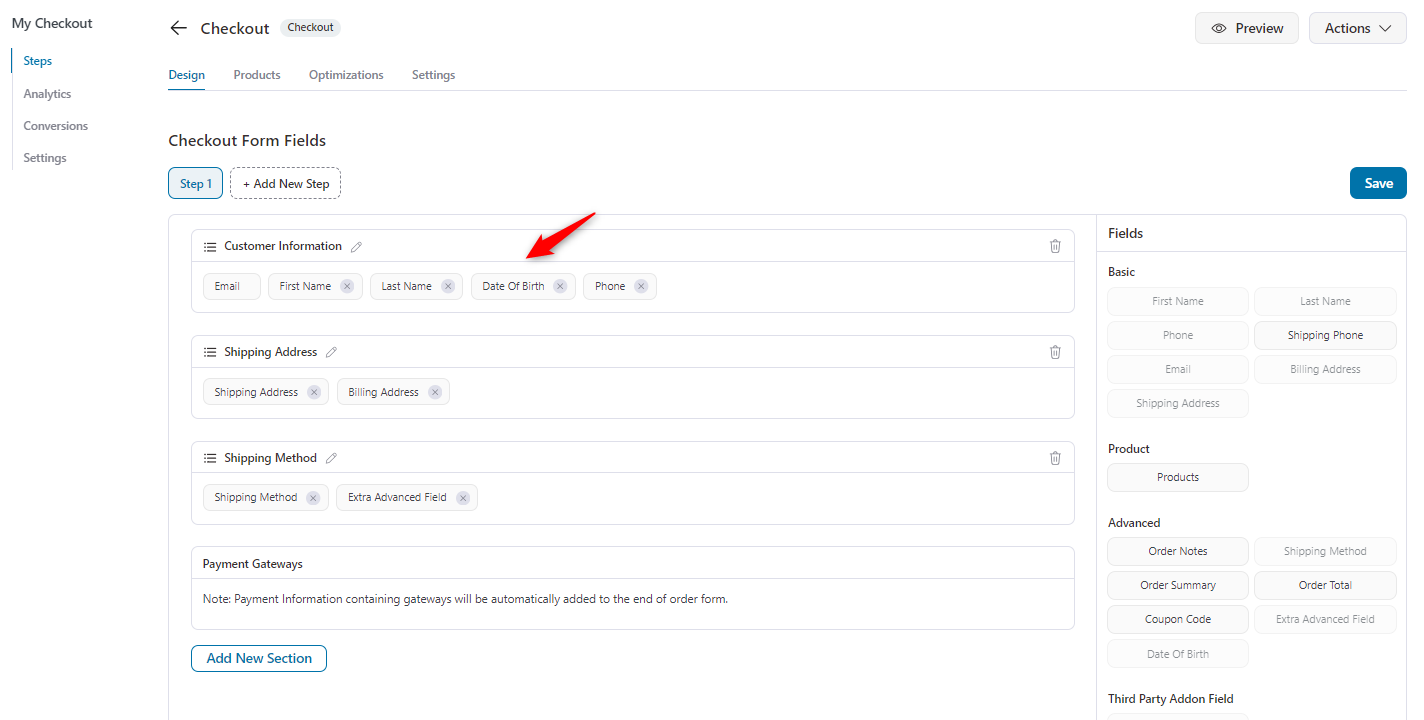Click the eye icon in Preview button

(1218, 28)
